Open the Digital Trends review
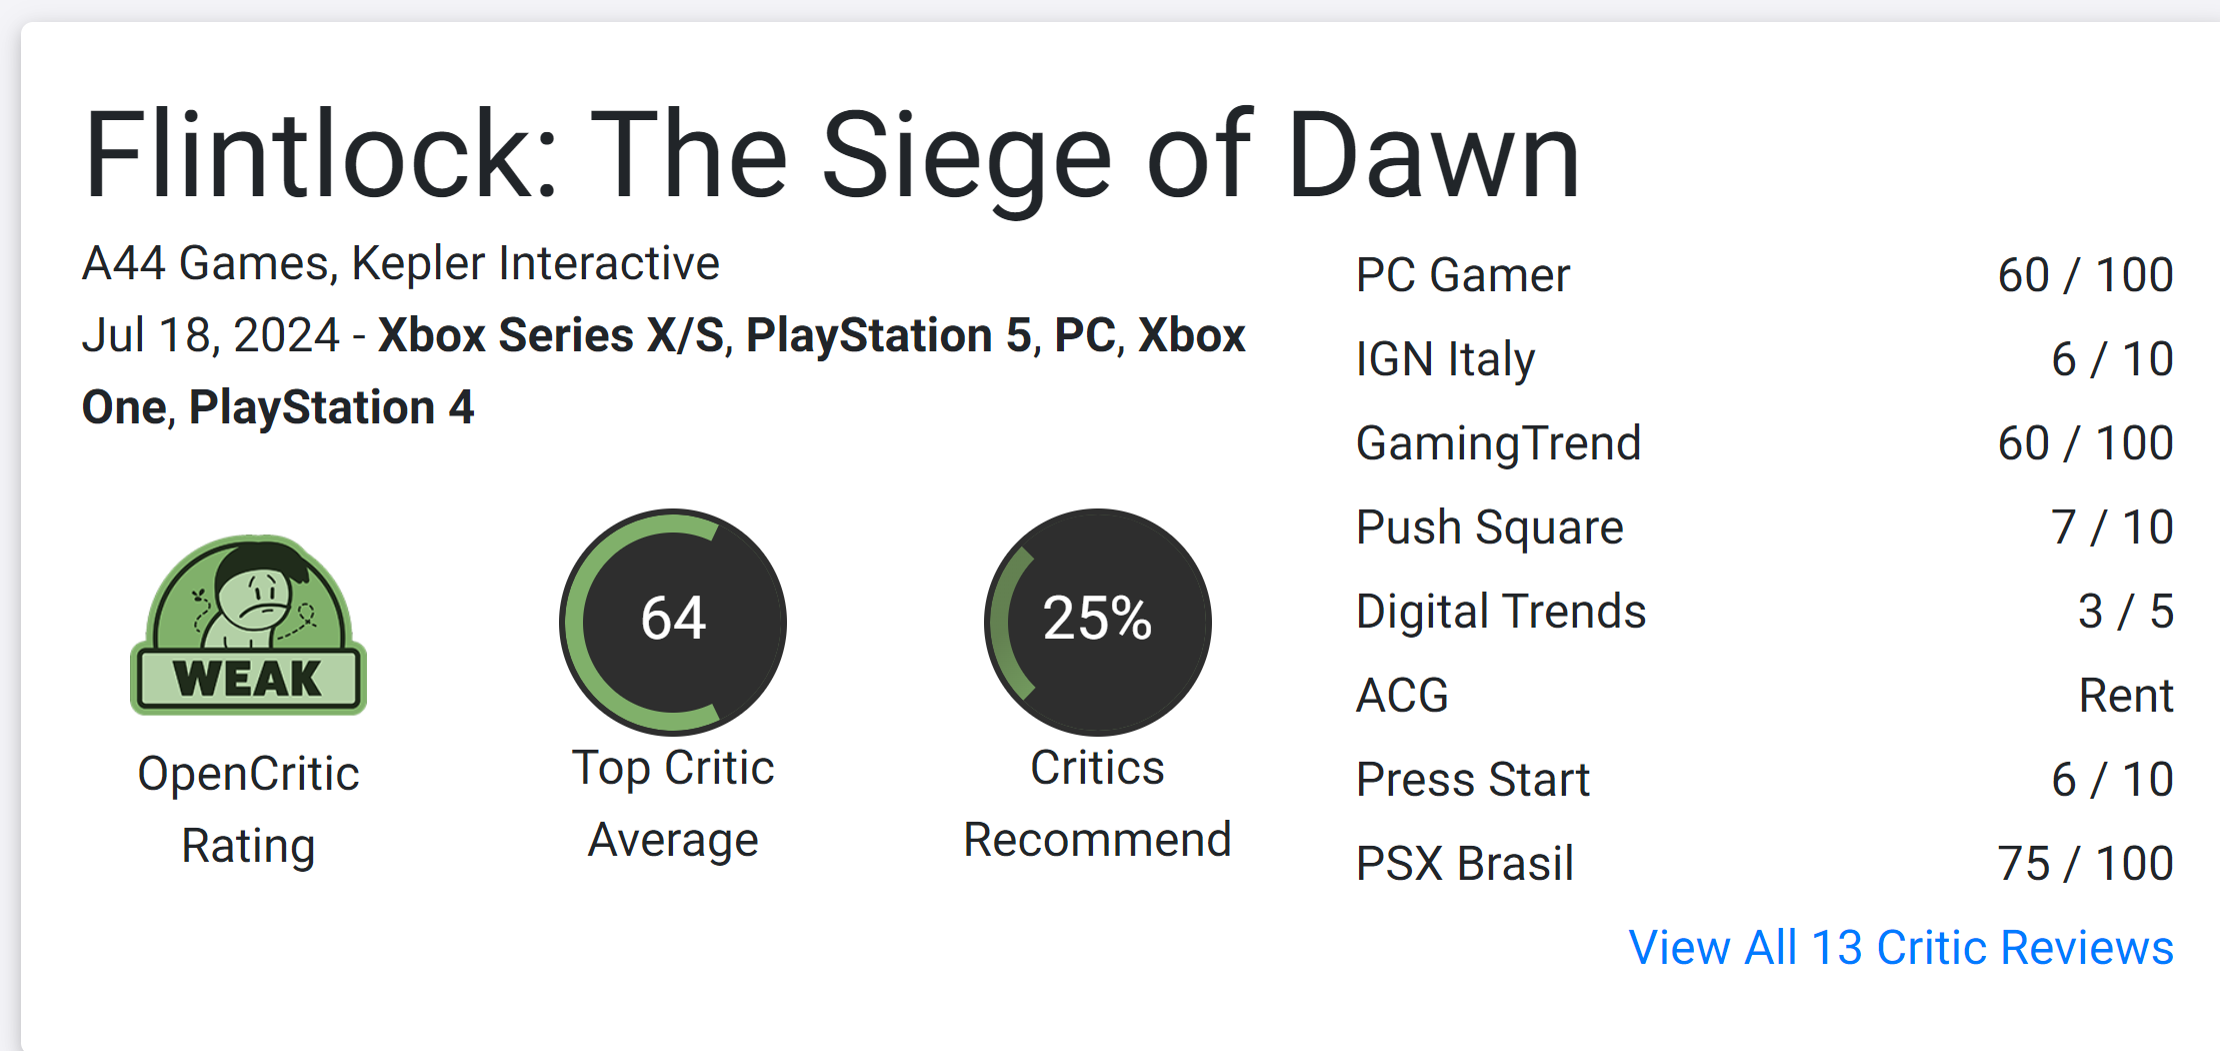Screen dimensions: 2220x1051 coord(1765,611)
